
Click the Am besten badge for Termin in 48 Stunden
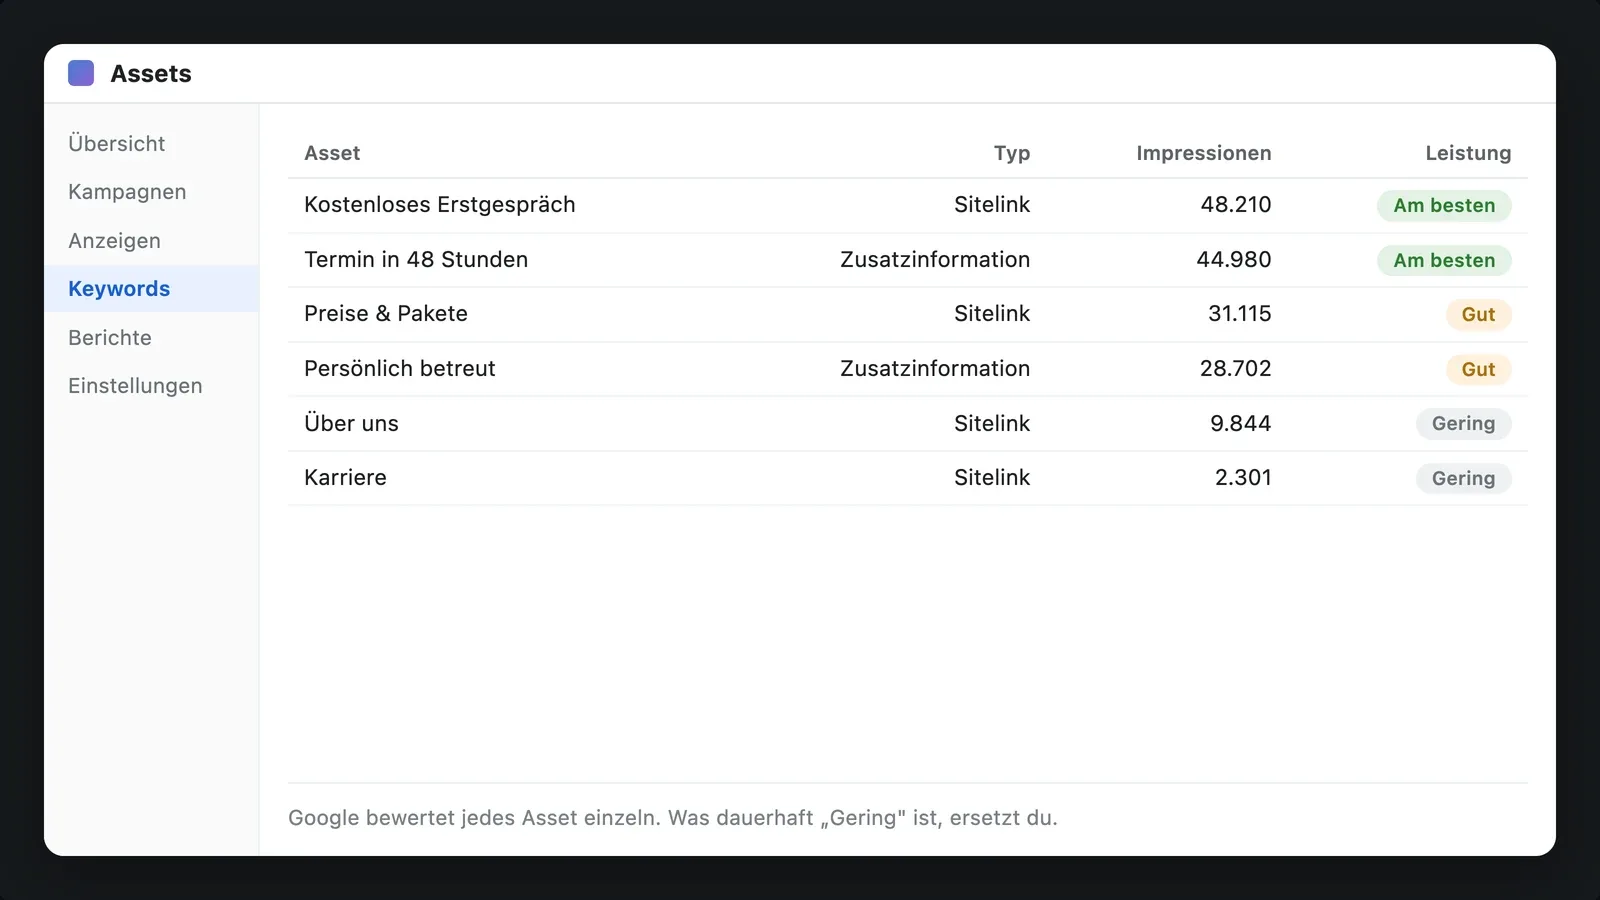[1444, 260]
